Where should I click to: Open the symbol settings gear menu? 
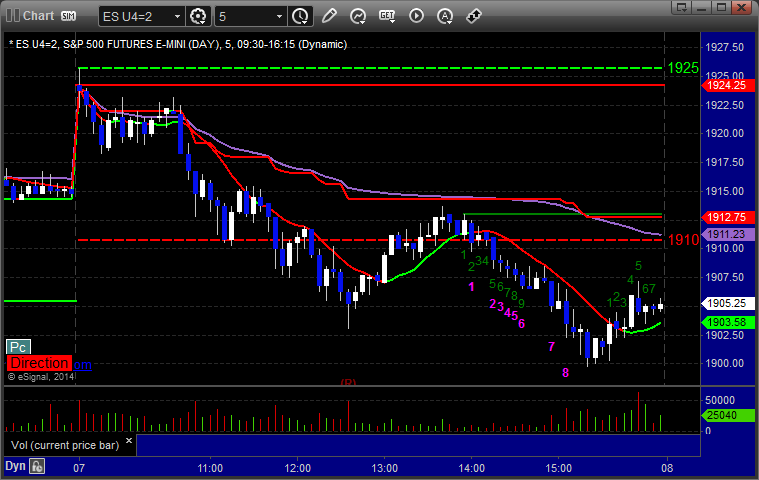pos(198,16)
